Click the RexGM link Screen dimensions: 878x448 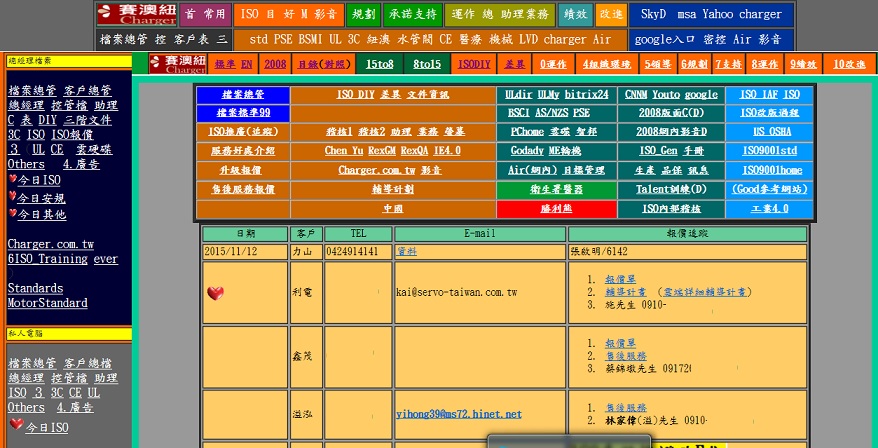tap(382, 151)
